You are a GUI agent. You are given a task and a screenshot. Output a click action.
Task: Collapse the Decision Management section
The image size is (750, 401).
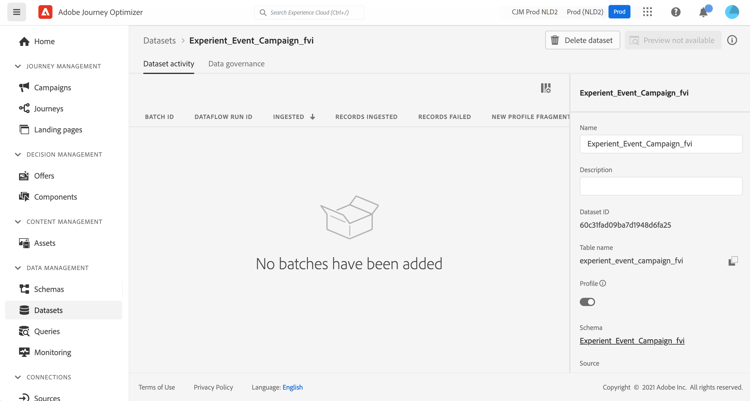18,154
